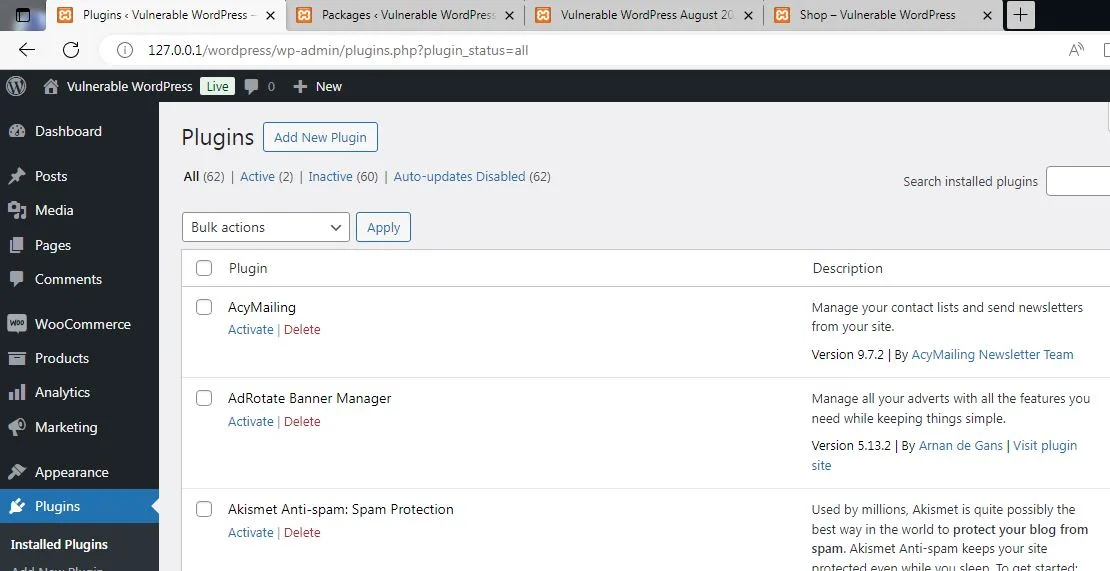The width and height of the screenshot is (1110, 571).
Task: Click the plus icon next to New
Action: (300, 86)
